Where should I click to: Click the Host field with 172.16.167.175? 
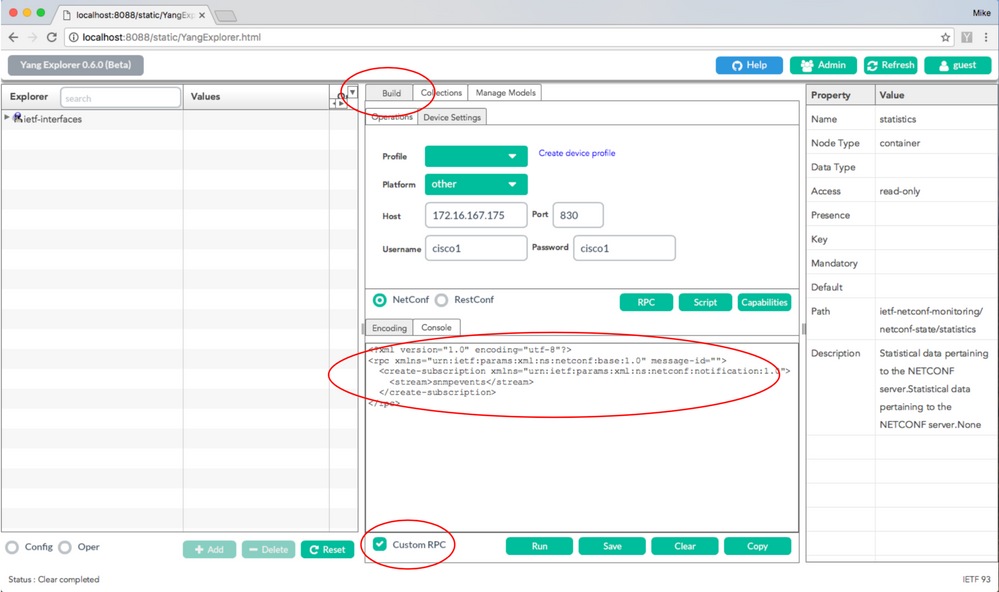click(476, 215)
